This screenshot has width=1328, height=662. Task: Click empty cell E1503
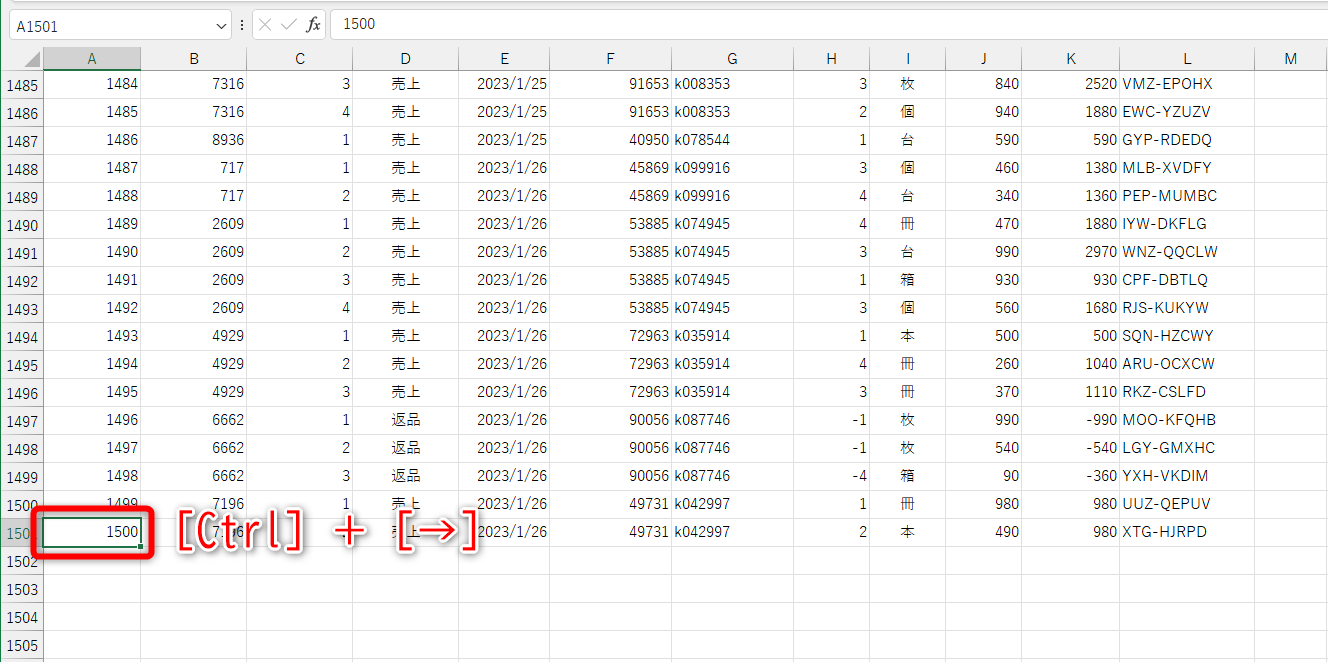[x=505, y=589]
